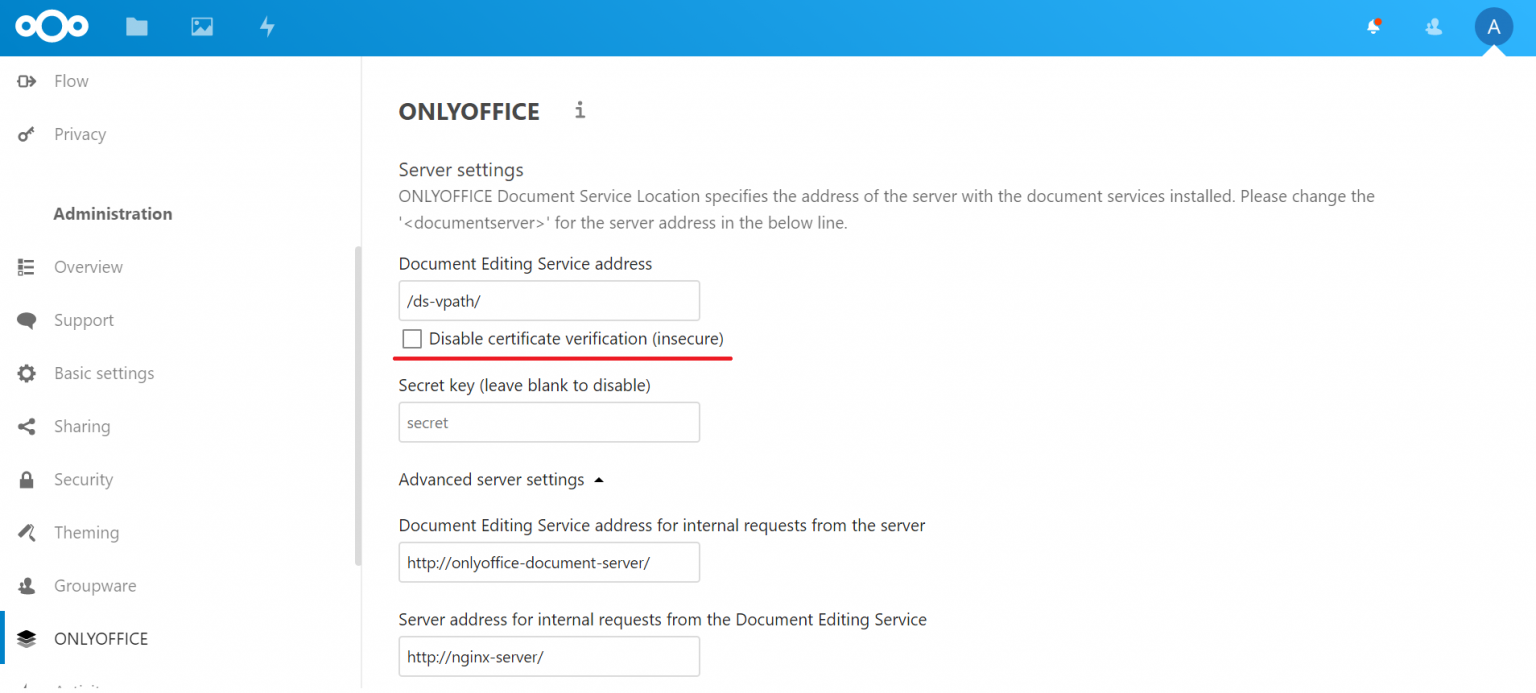Open the Contacts menu icon

click(1433, 27)
